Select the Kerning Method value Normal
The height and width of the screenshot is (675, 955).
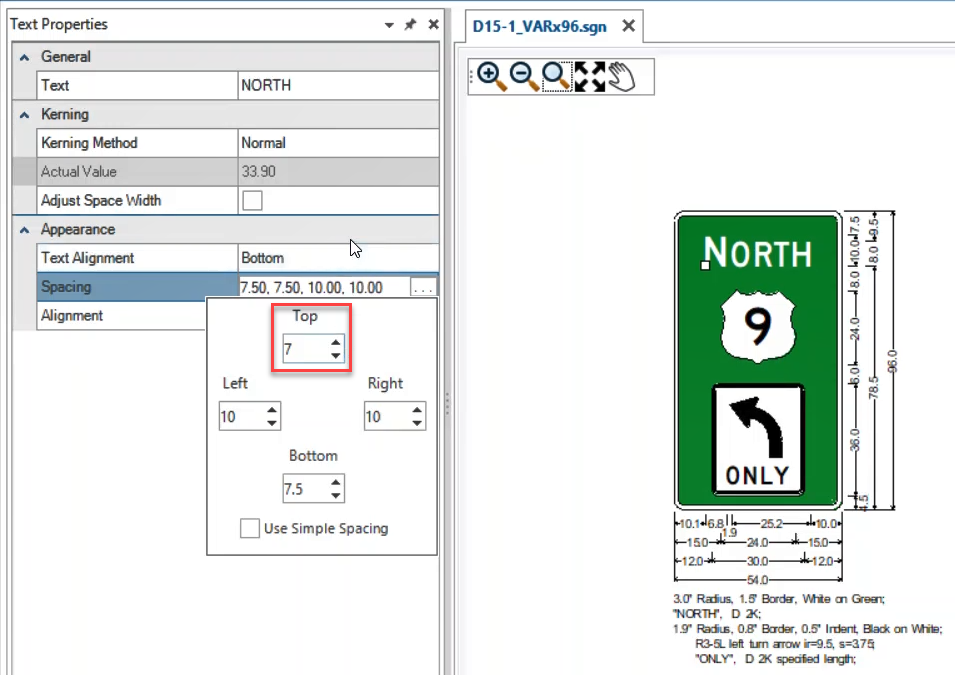coord(337,143)
